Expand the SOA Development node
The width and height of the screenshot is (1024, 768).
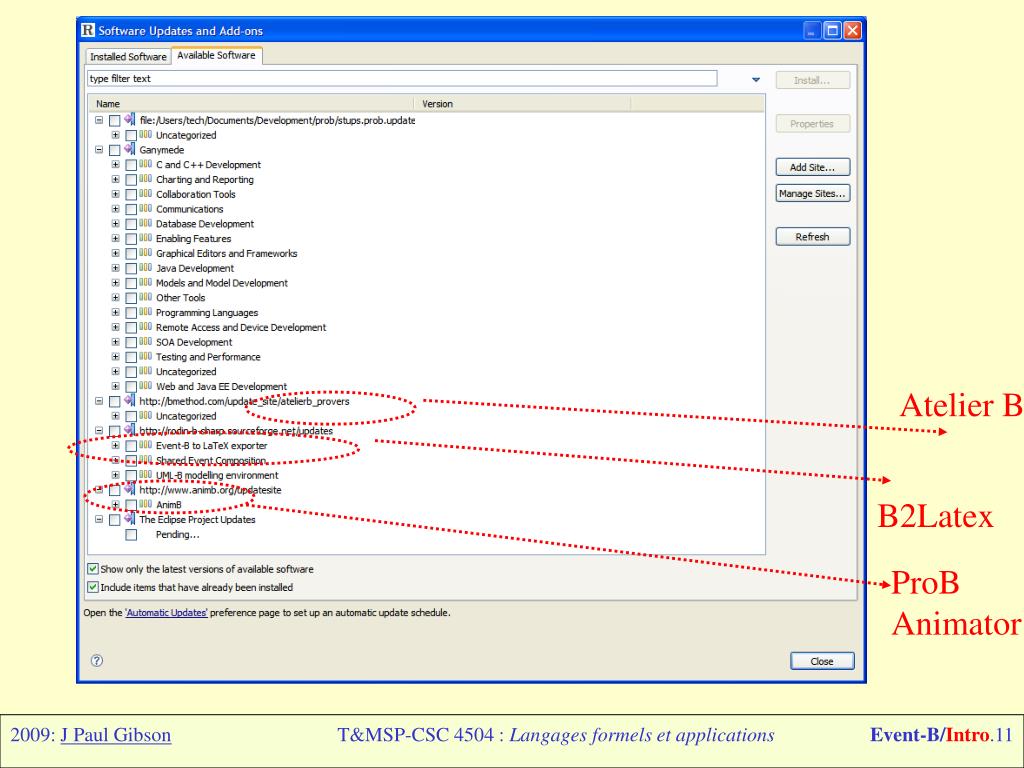click(x=116, y=342)
